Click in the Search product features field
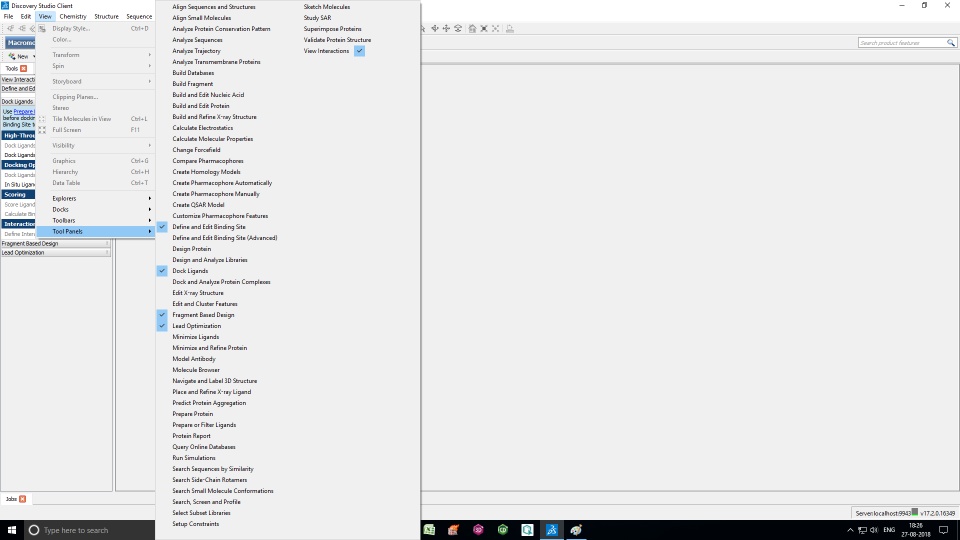The height and width of the screenshot is (540, 960). [901, 43]
